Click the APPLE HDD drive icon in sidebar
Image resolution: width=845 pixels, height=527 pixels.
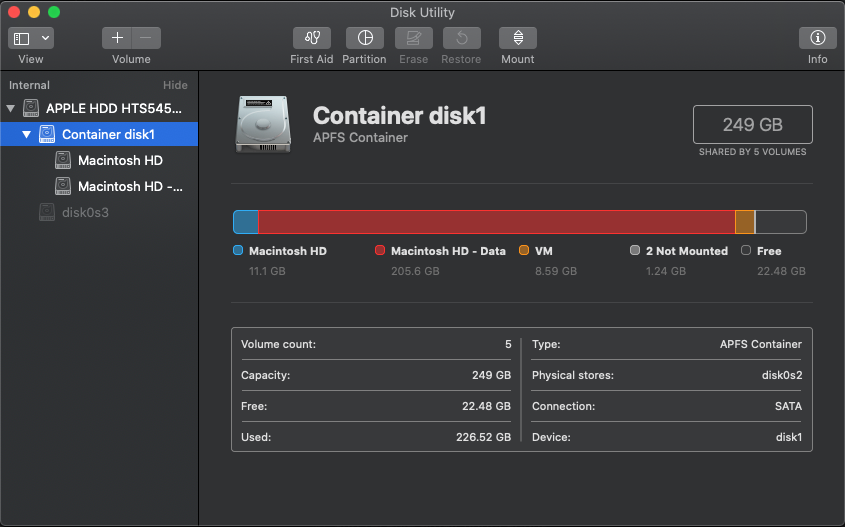[x=31, y=108]
